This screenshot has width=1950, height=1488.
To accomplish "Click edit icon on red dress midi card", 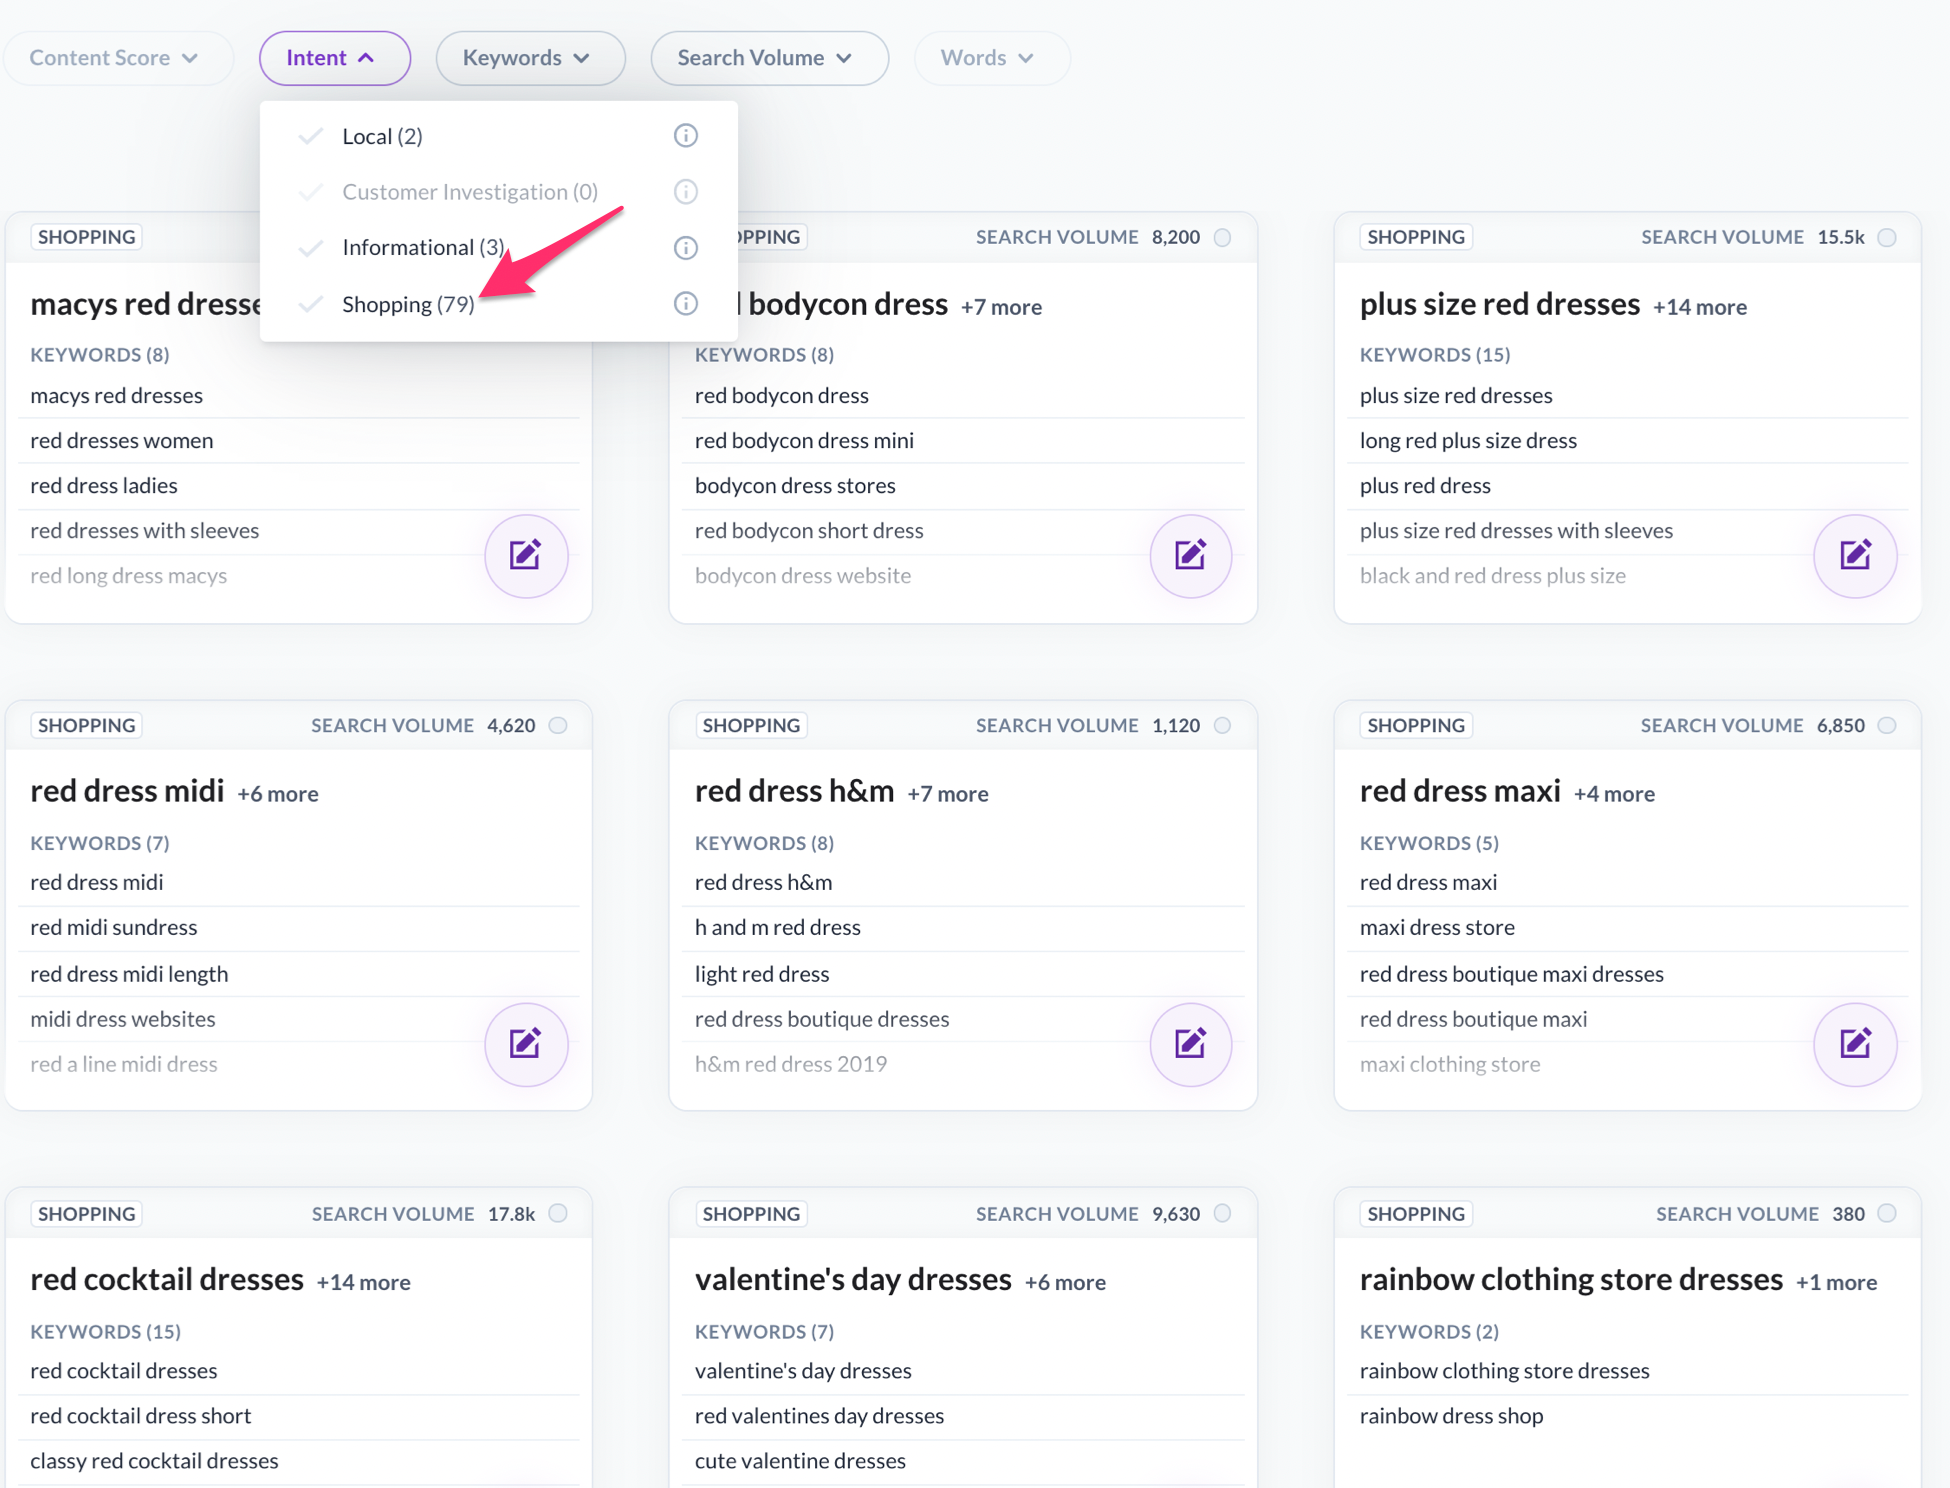I will pyautogui.click(x=526, y=1044).
